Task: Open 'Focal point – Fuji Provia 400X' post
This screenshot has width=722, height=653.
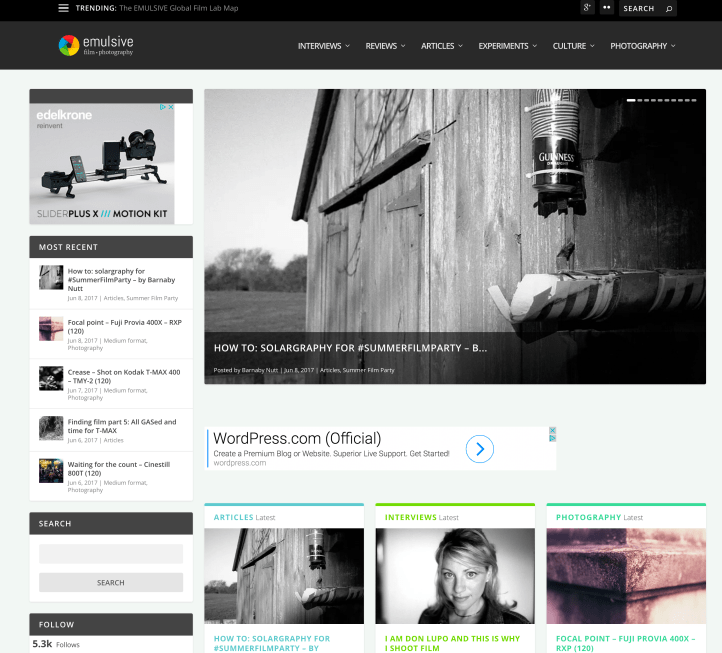Action: pos(125,326)
